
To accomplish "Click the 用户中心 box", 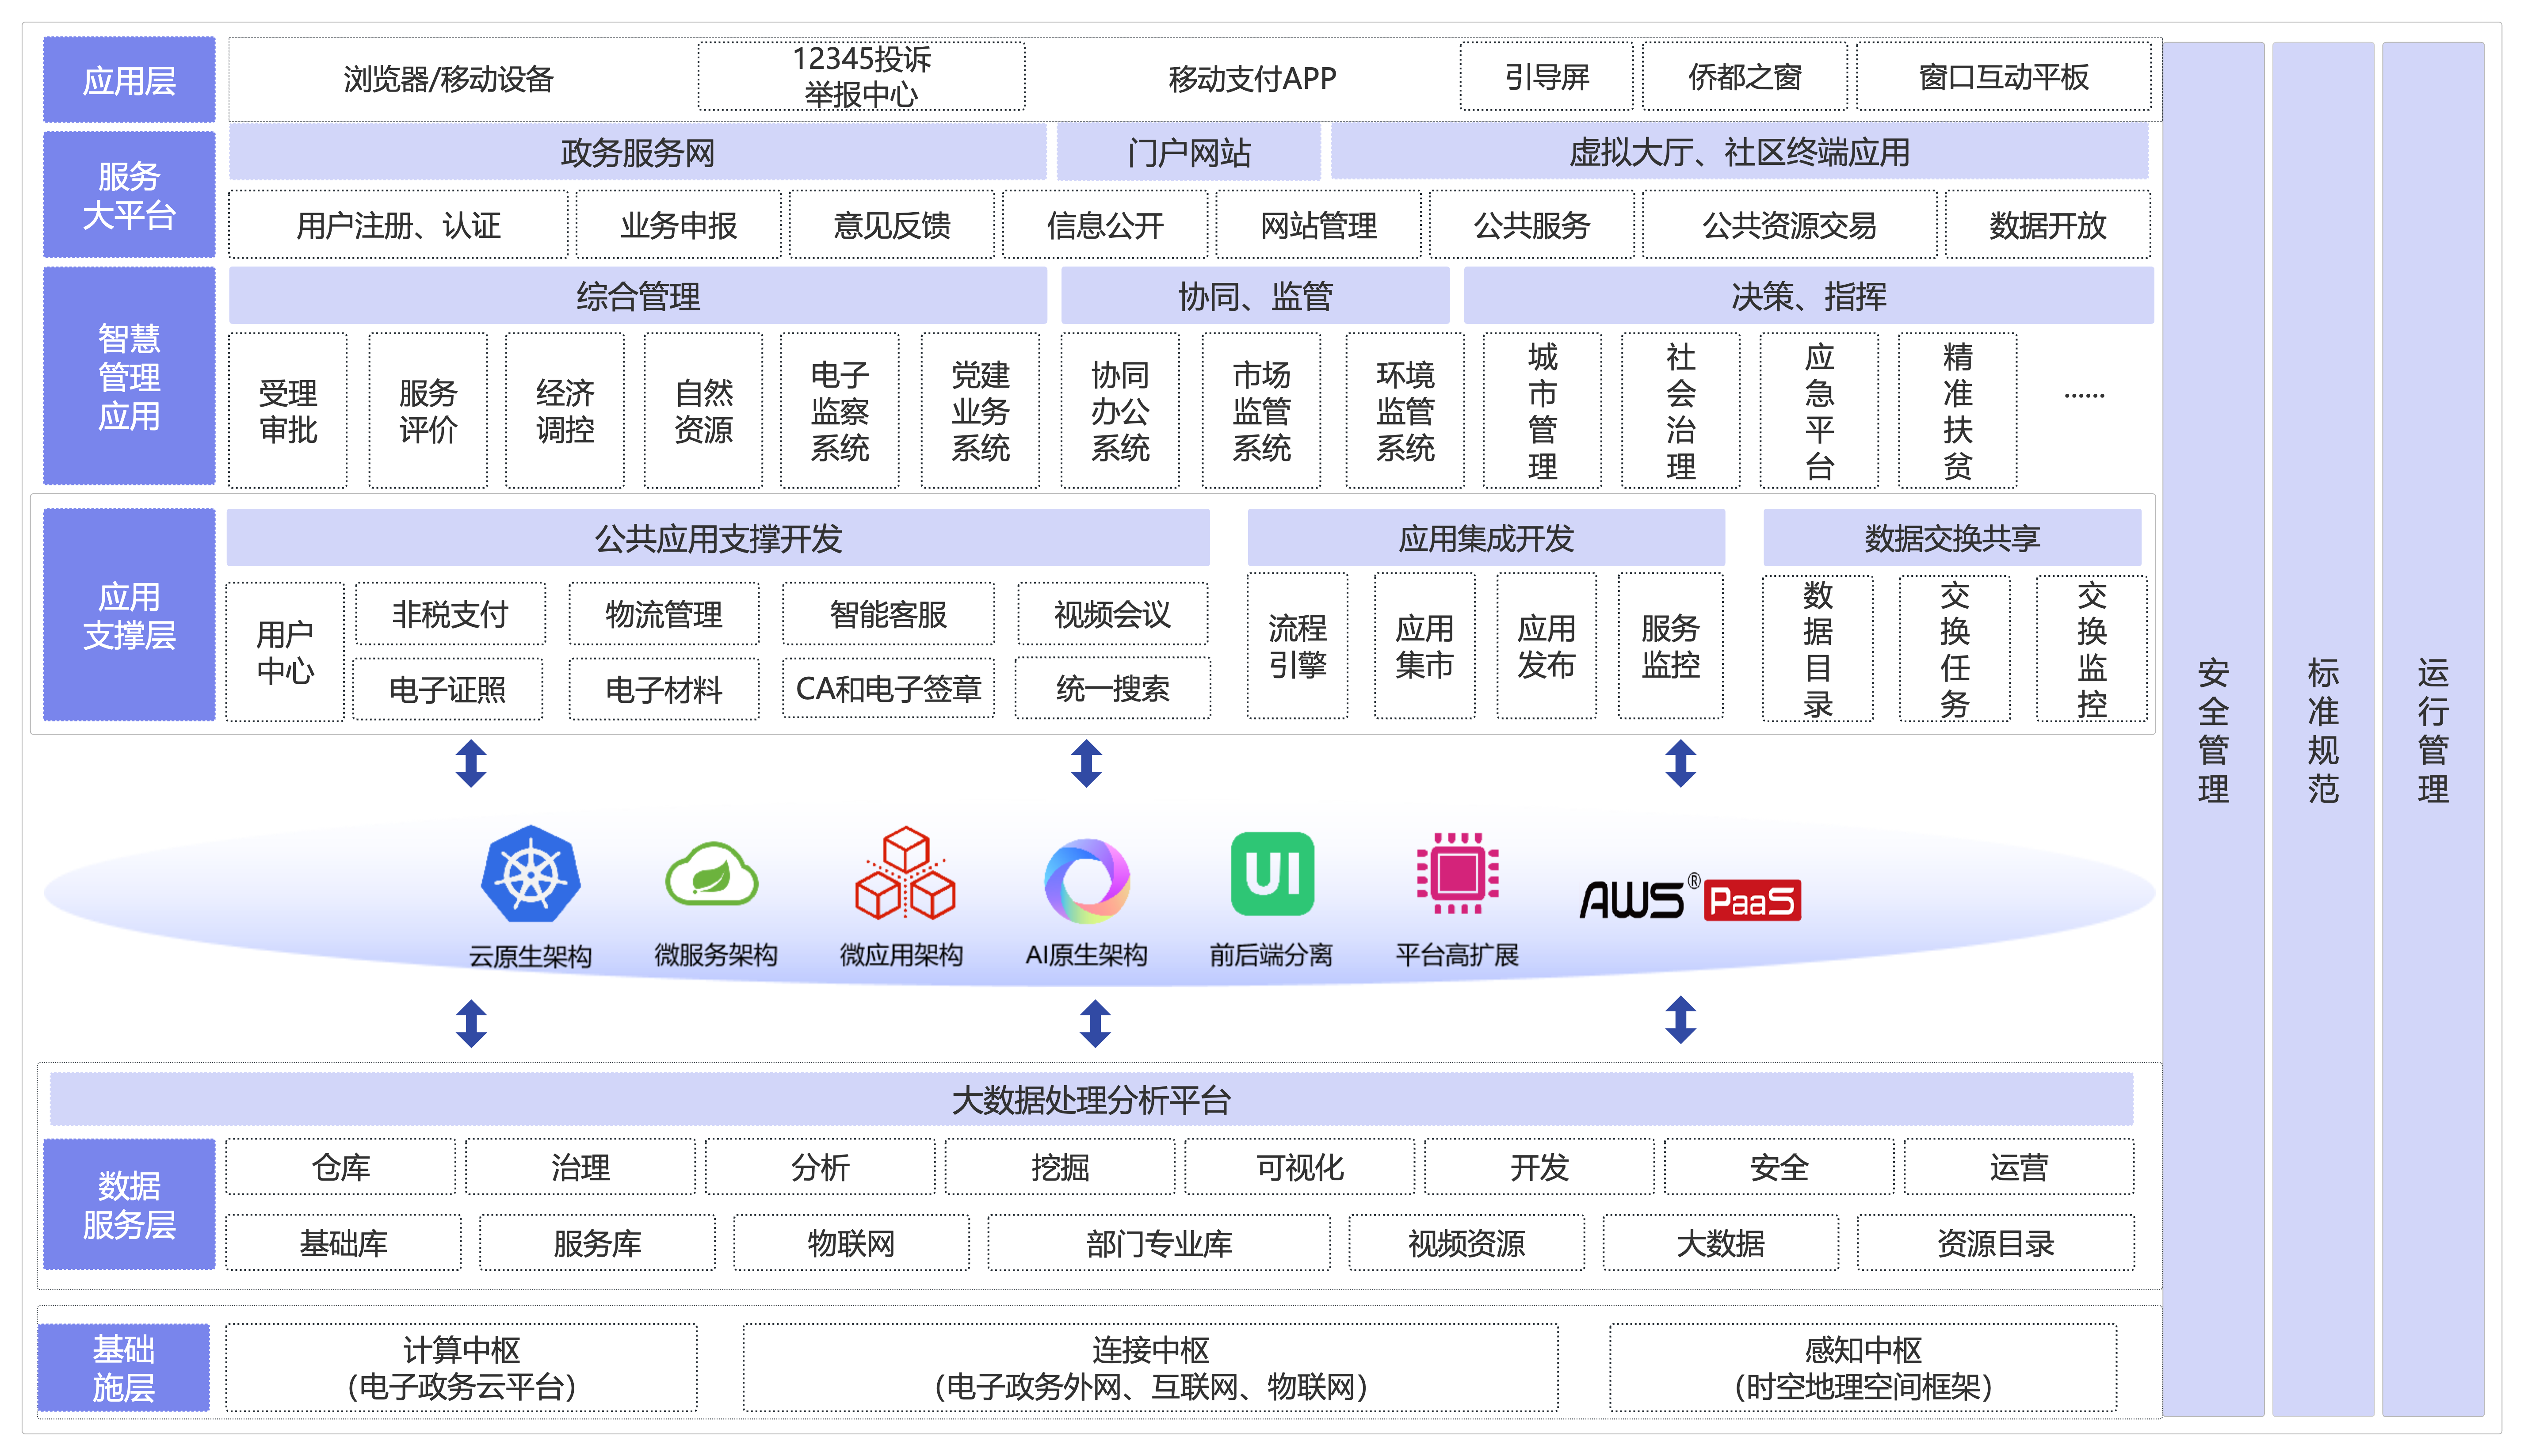I will click(x=285, y=652).
